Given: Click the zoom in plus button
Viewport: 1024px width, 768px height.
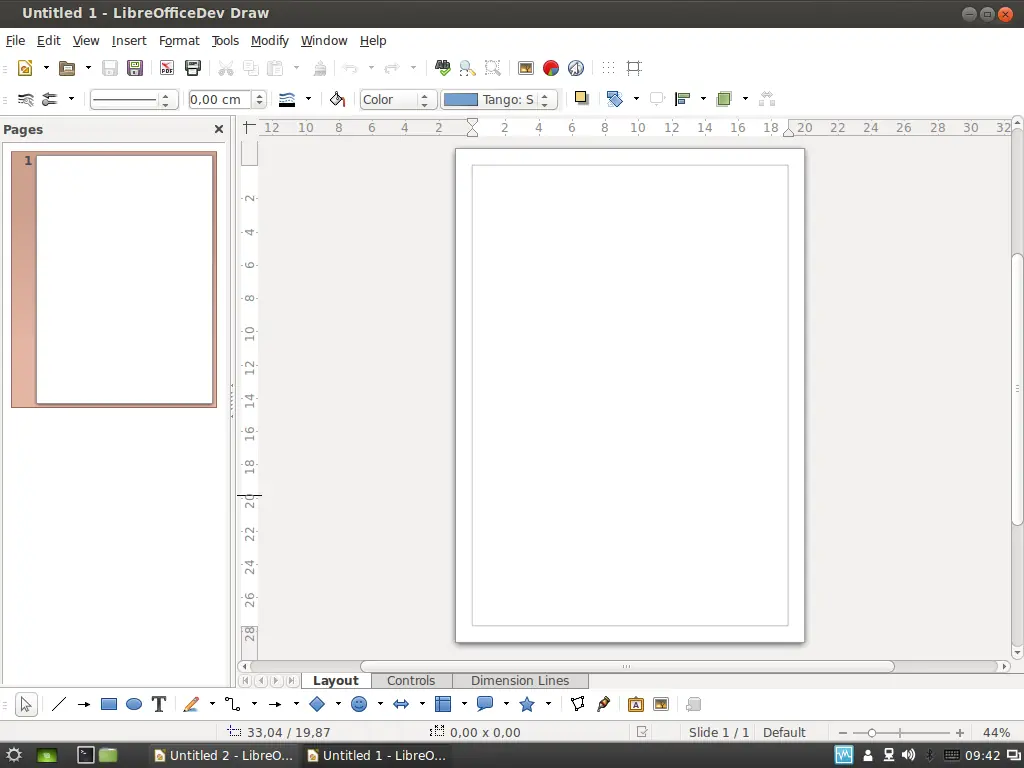Looking at the screenshot, I should (959, 733).
